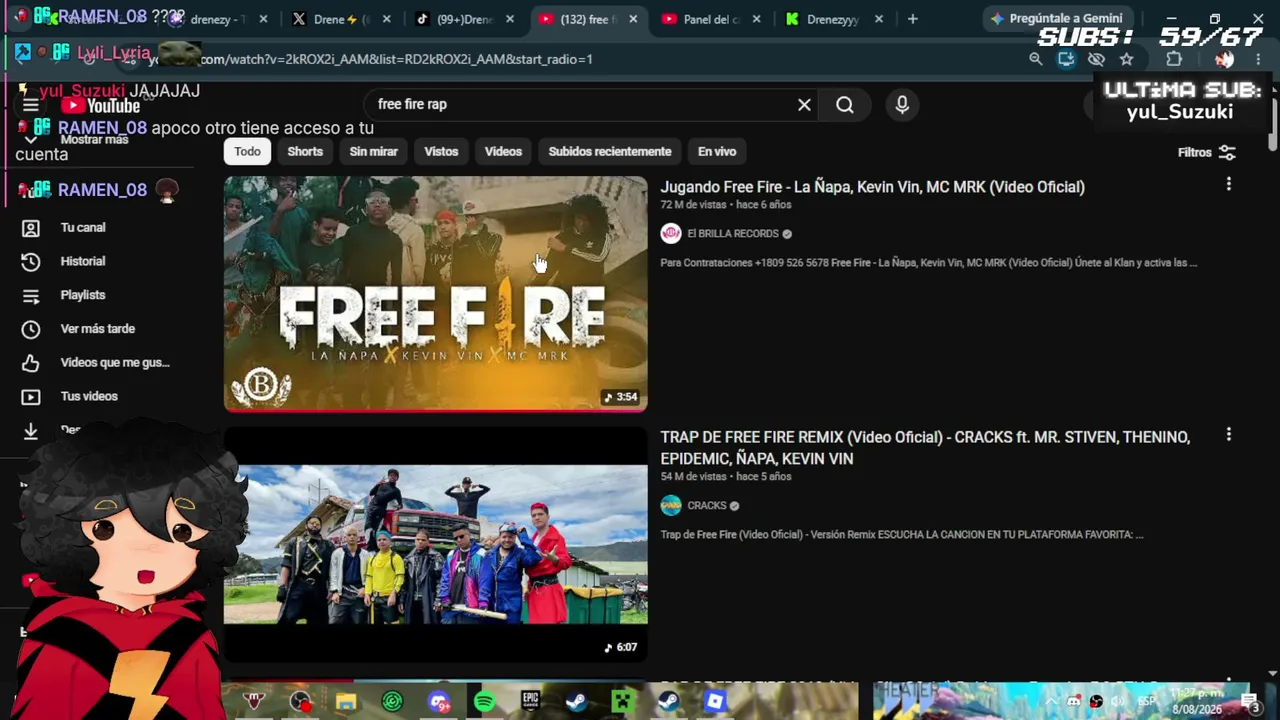The width and height of the screenshot is (1280, 720).
Task: Play the Trap de Free Fire Remix thumbnail
Action: click(435, 544)
